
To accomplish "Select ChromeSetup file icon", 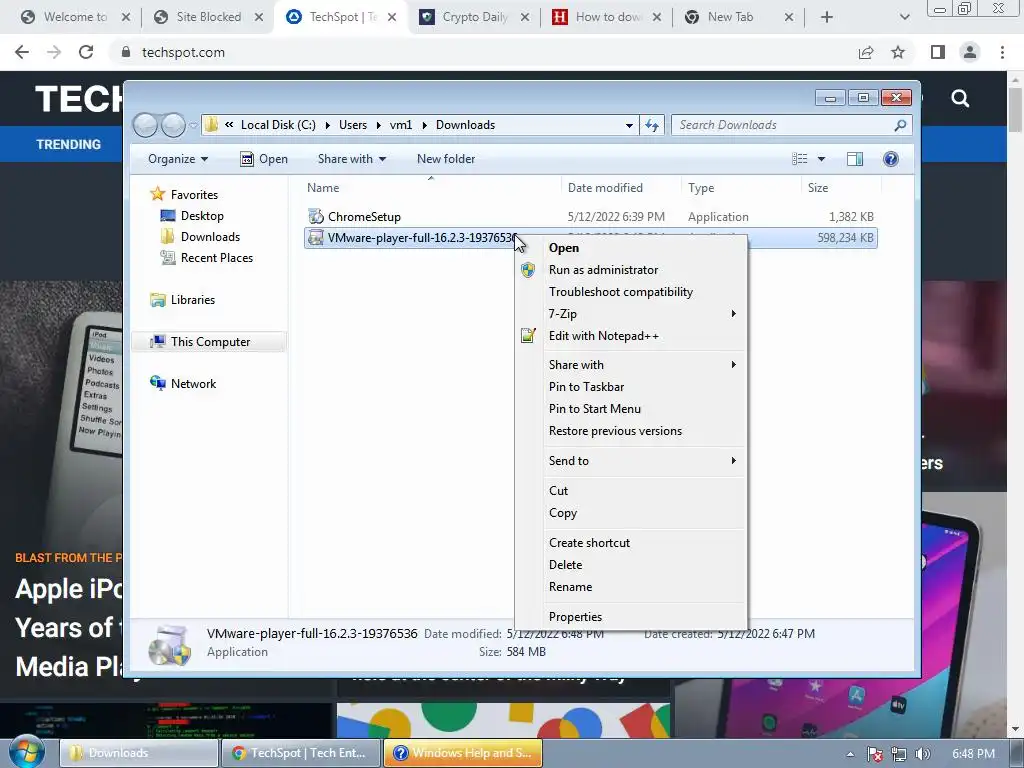I will 315,216.
